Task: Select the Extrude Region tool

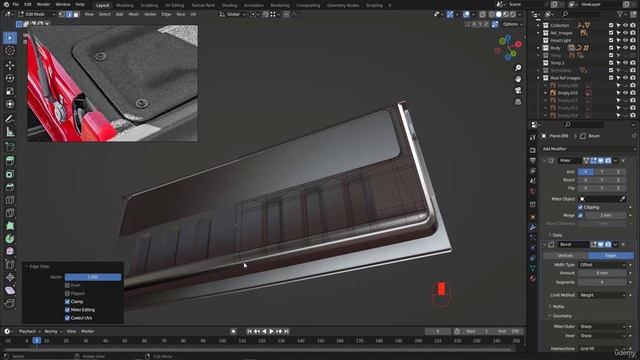Action: pos(10,161)
